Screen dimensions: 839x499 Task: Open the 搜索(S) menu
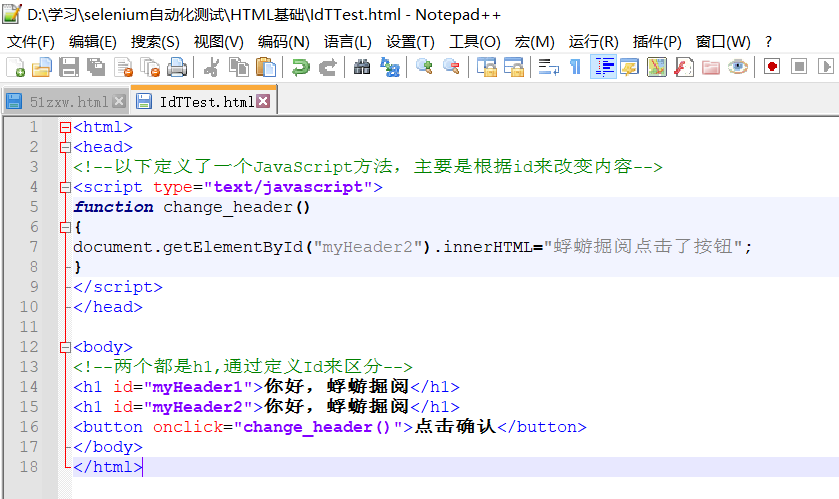coord(155,42)
